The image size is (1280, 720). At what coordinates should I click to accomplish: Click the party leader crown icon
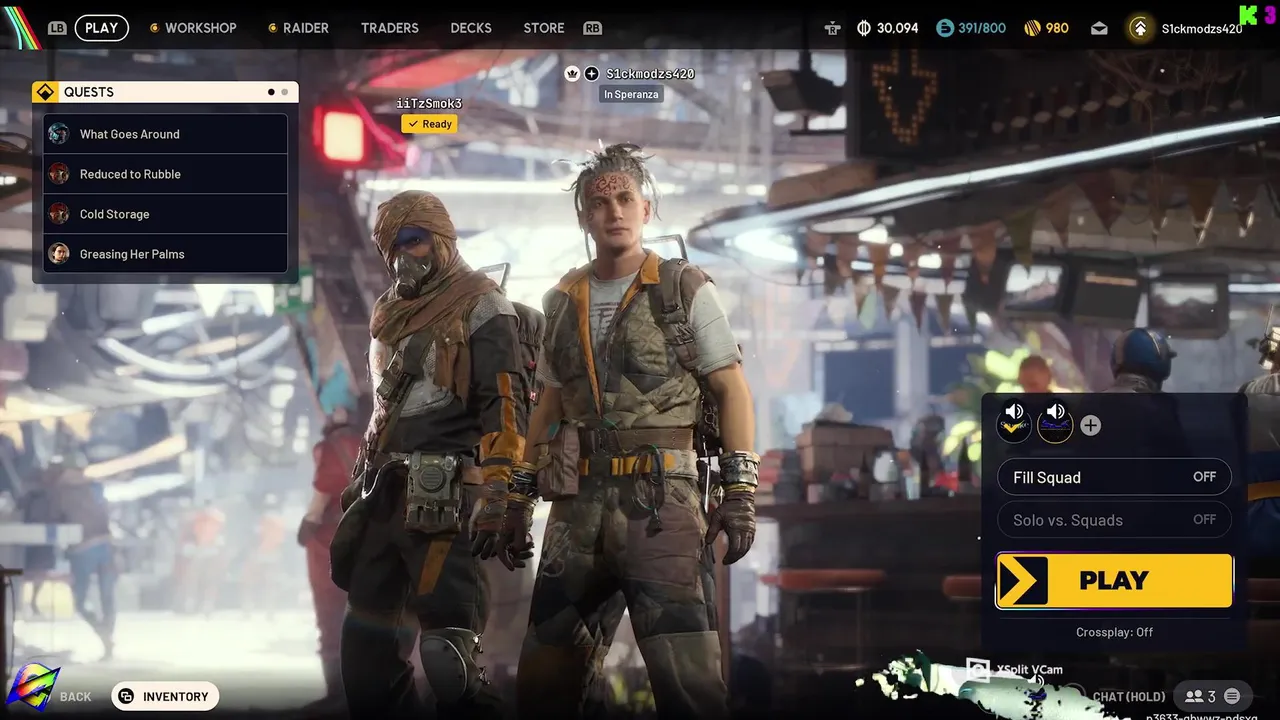(x=572, y=74)
